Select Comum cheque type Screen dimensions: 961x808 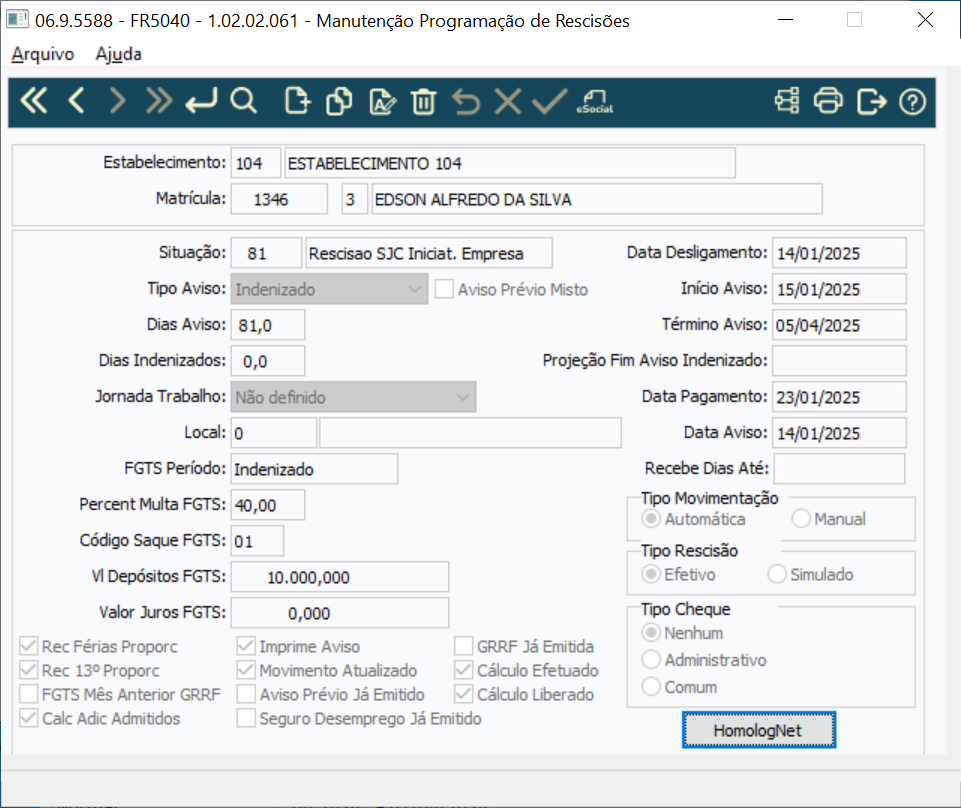651,687
